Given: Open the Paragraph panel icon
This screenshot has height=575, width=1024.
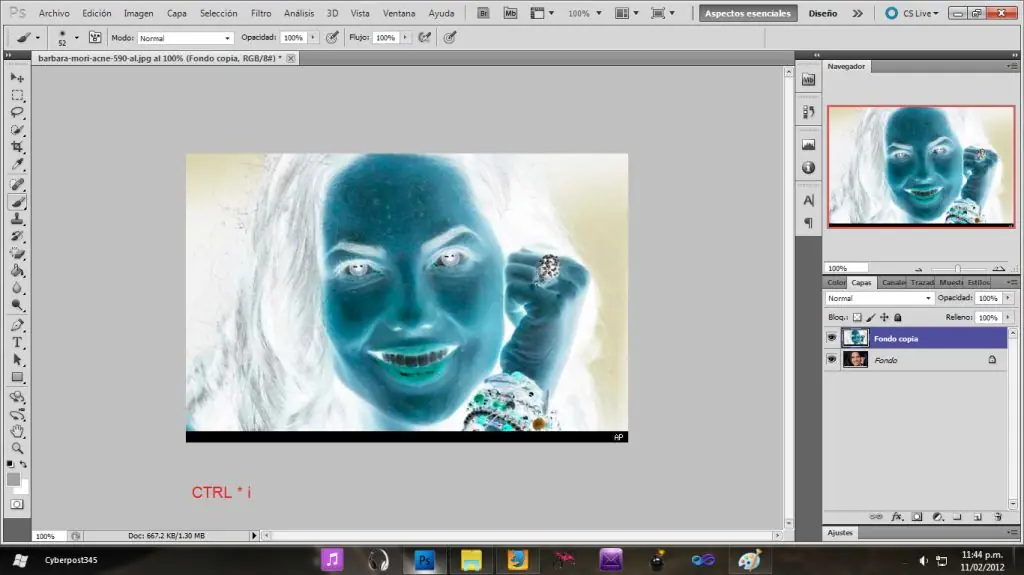Looking at the screenshot, I should 808,223.
